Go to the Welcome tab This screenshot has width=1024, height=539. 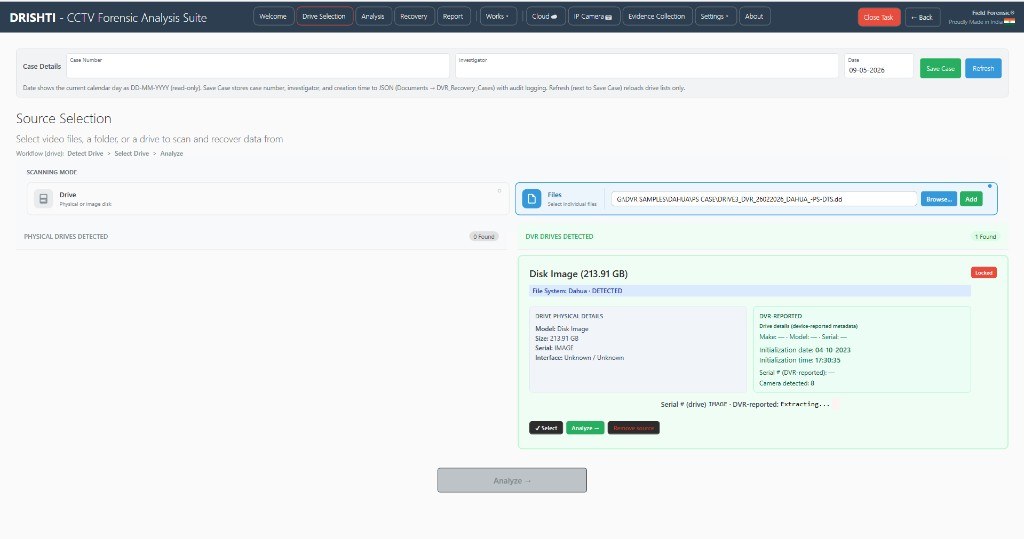pyautogui.click(x=273, y=16)
